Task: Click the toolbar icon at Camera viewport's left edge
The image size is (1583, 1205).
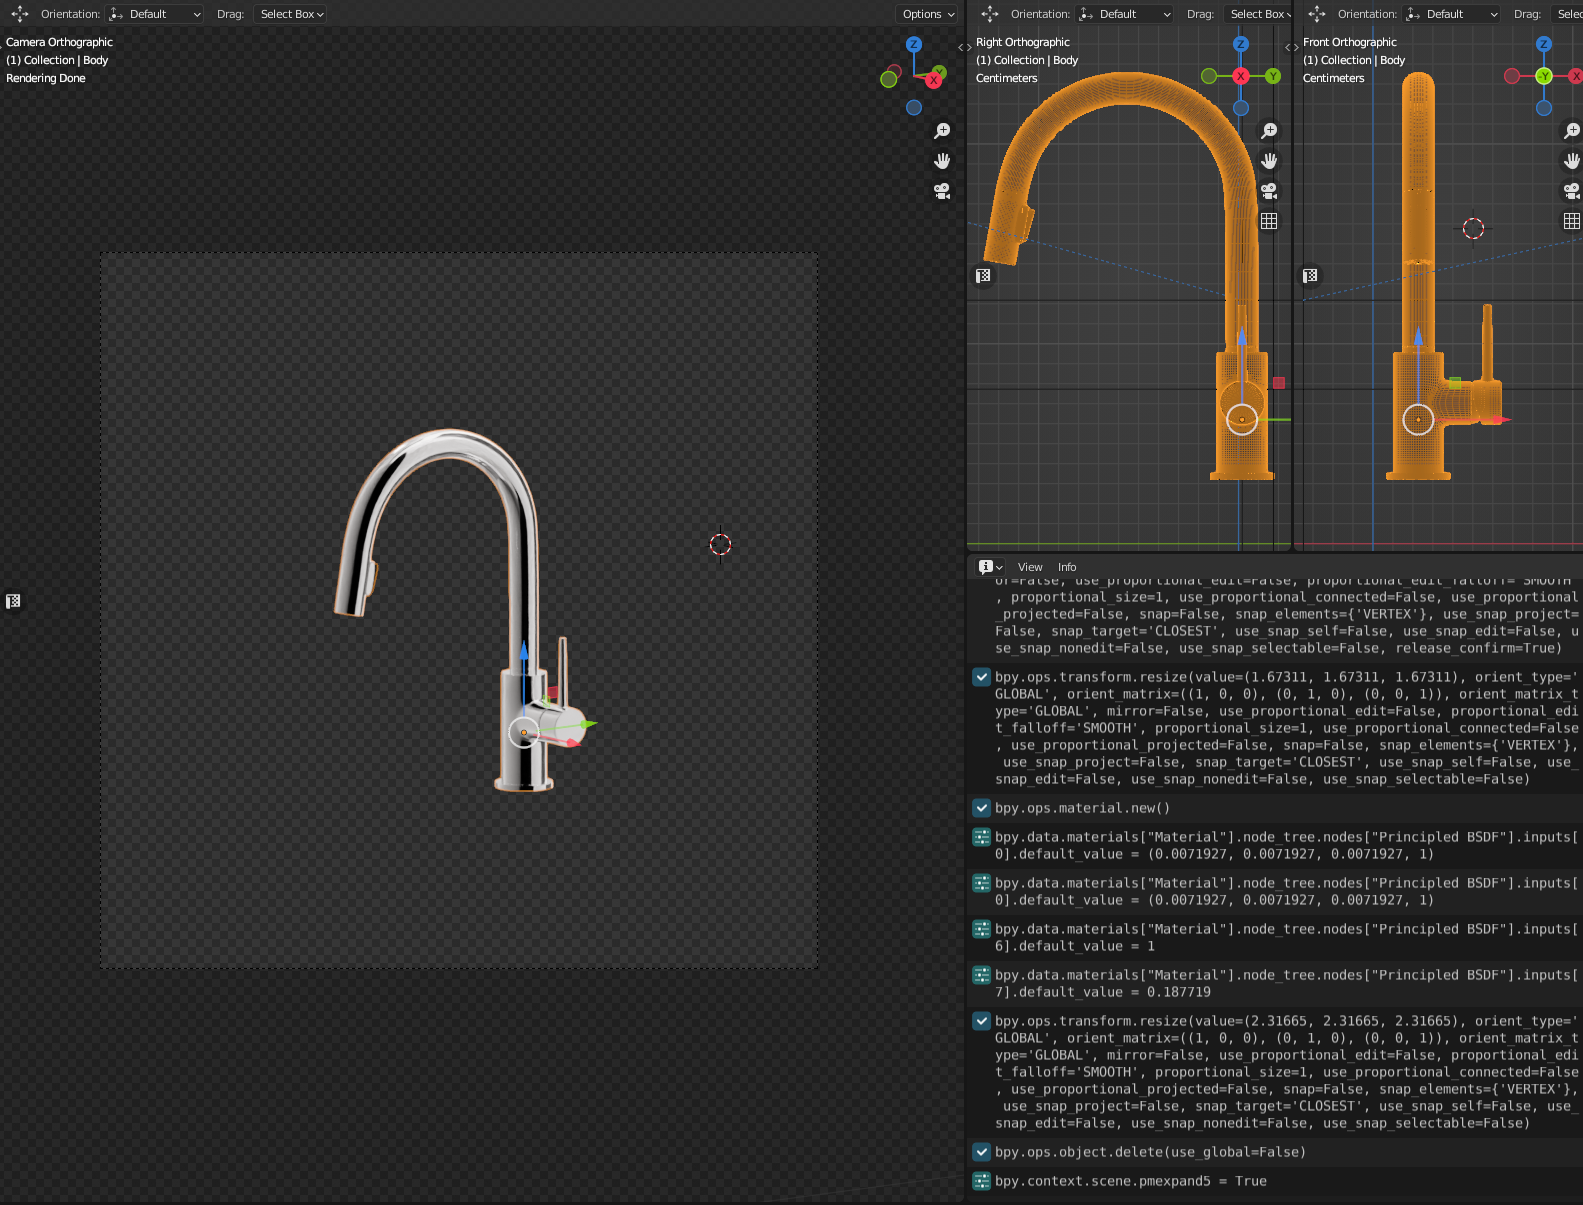Action: [13, 601]
